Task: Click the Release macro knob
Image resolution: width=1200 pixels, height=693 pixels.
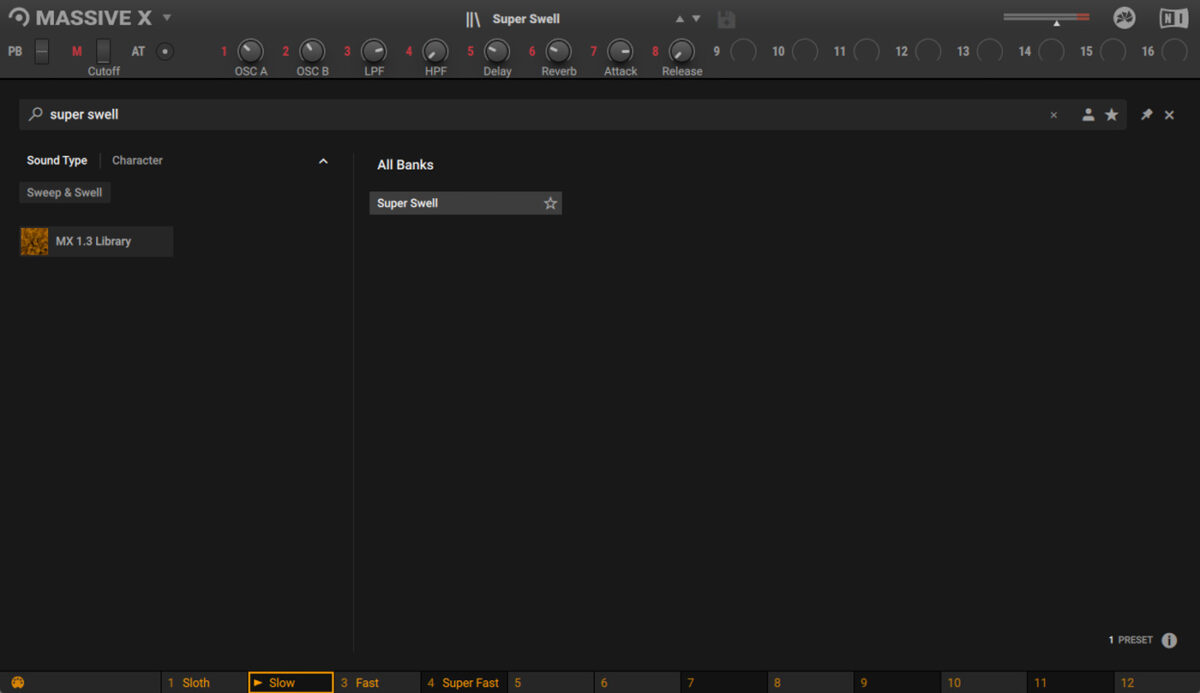Action: pos(682,51)
